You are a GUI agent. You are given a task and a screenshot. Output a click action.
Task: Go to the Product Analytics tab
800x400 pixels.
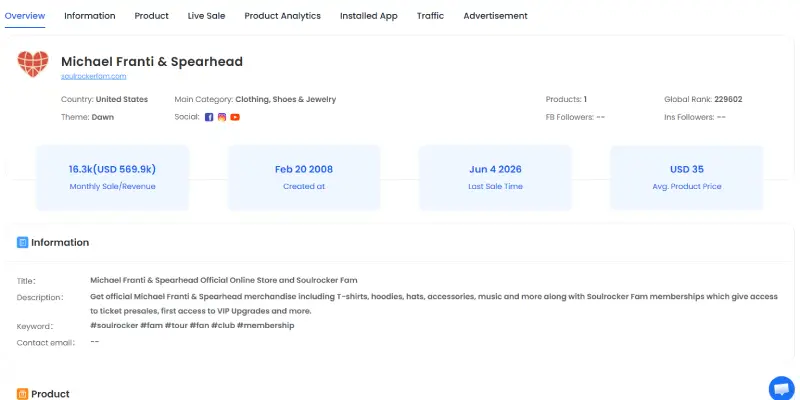point(283,16)
